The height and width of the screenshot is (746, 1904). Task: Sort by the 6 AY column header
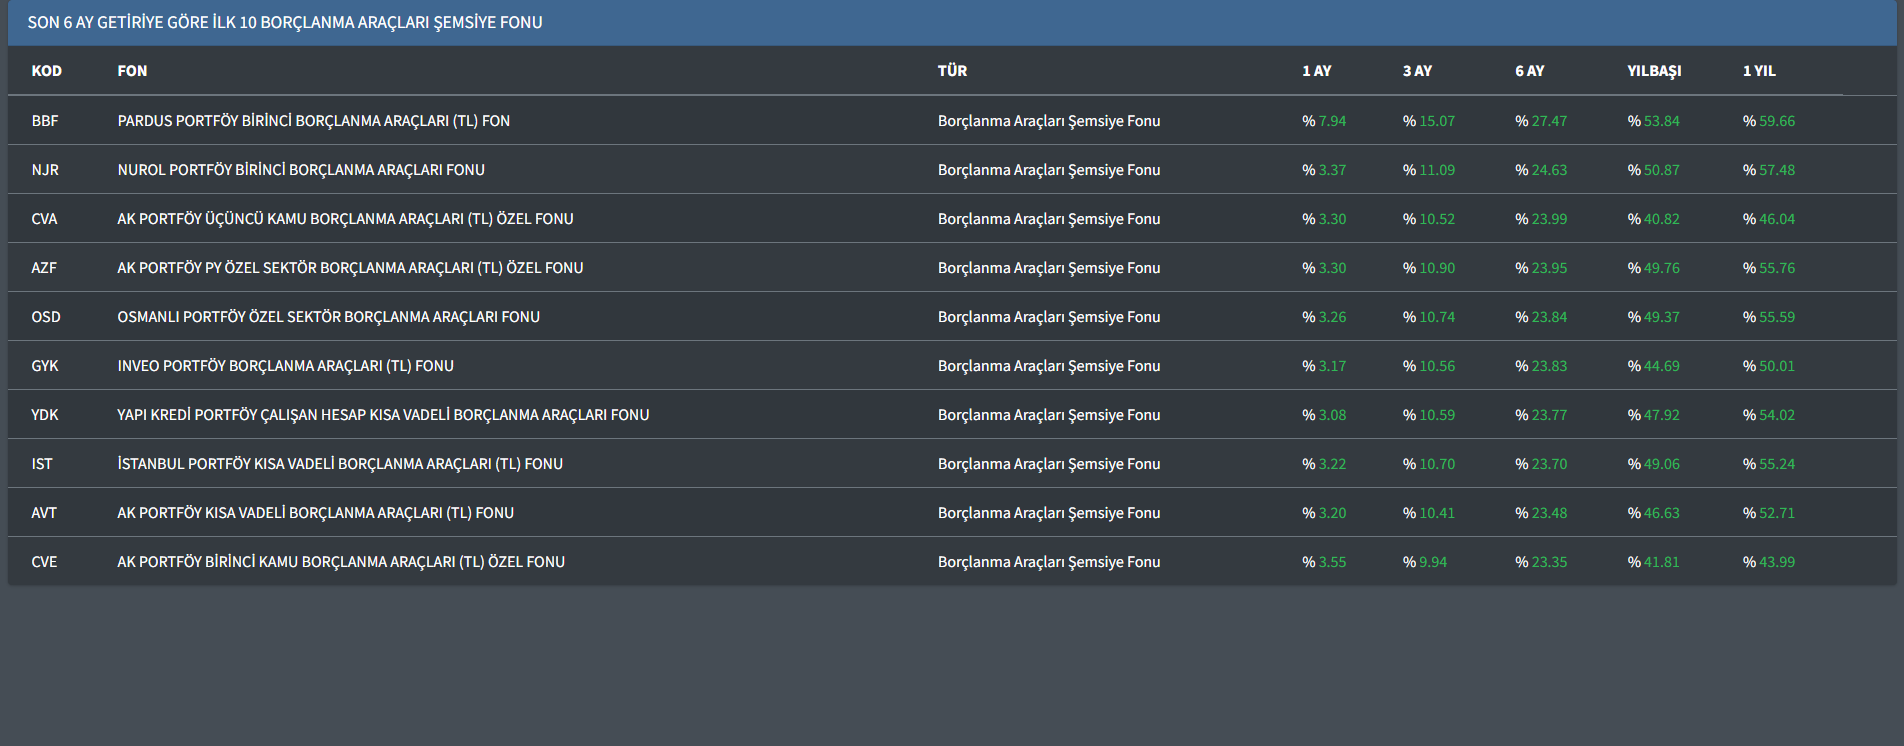tap(1529, 71)
